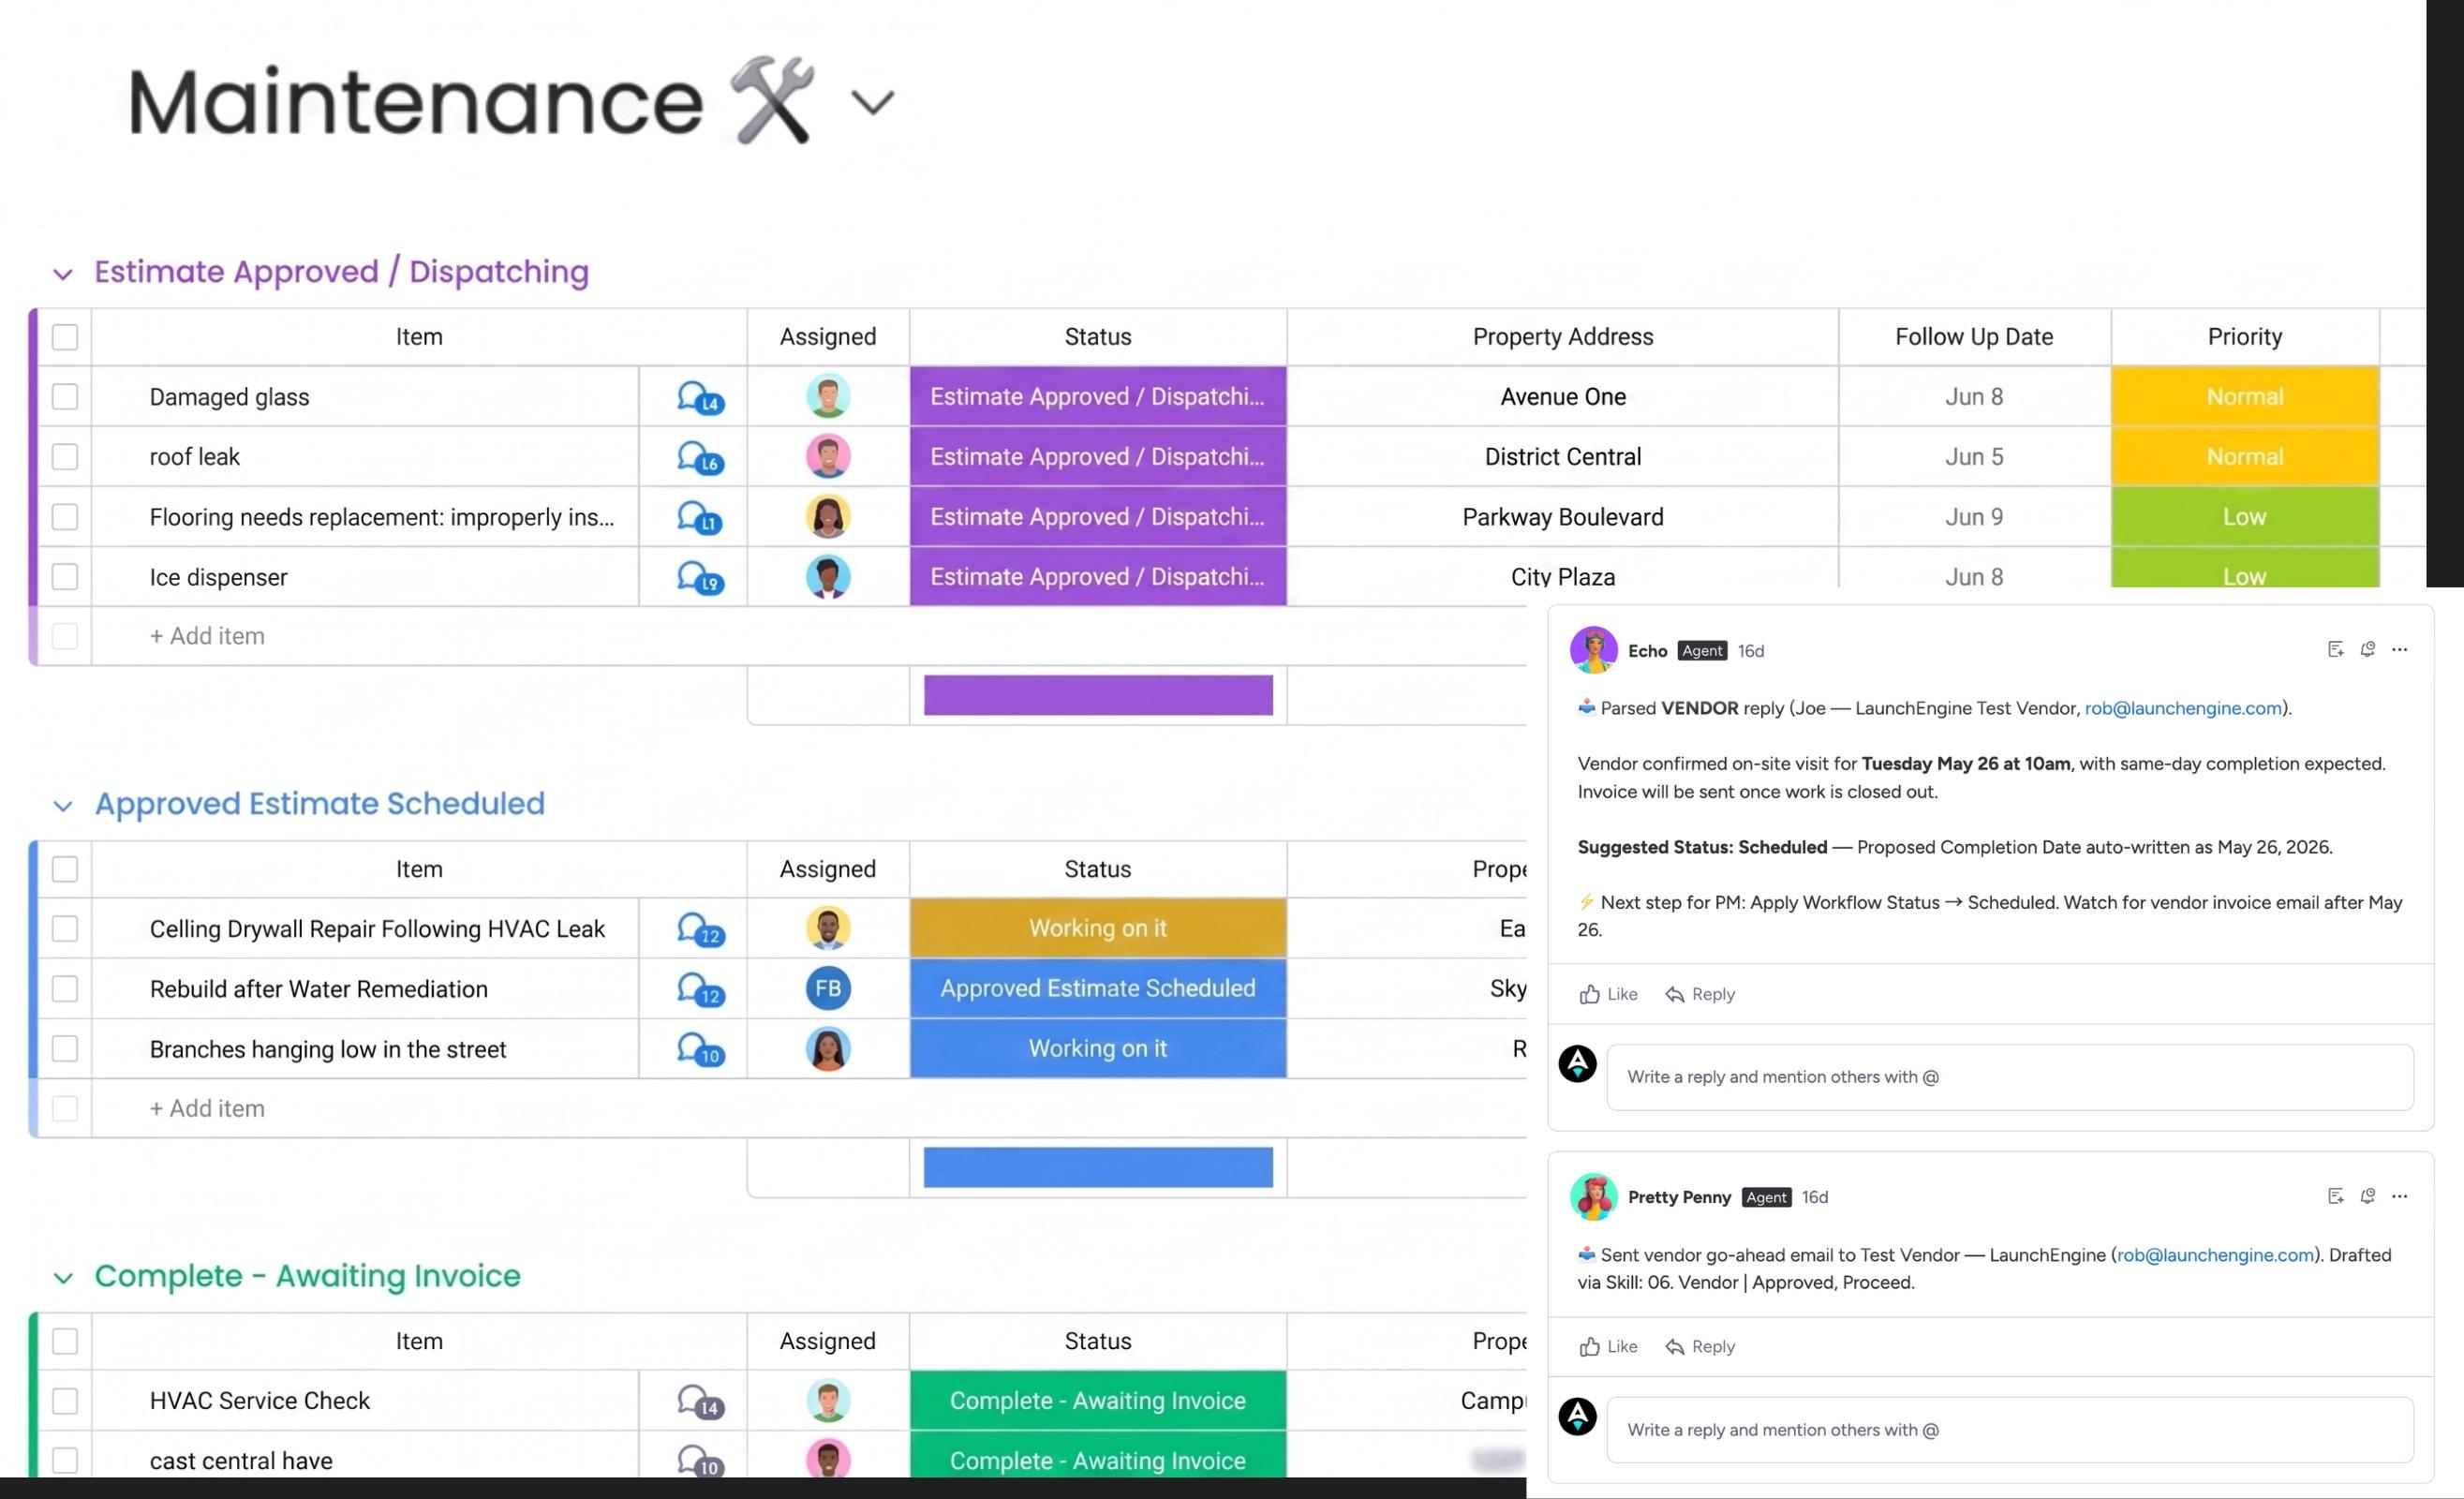Click the Follow Up Date column header
The width and height of the screenshot is (2464, 1499).
[x=1974, y=337]
